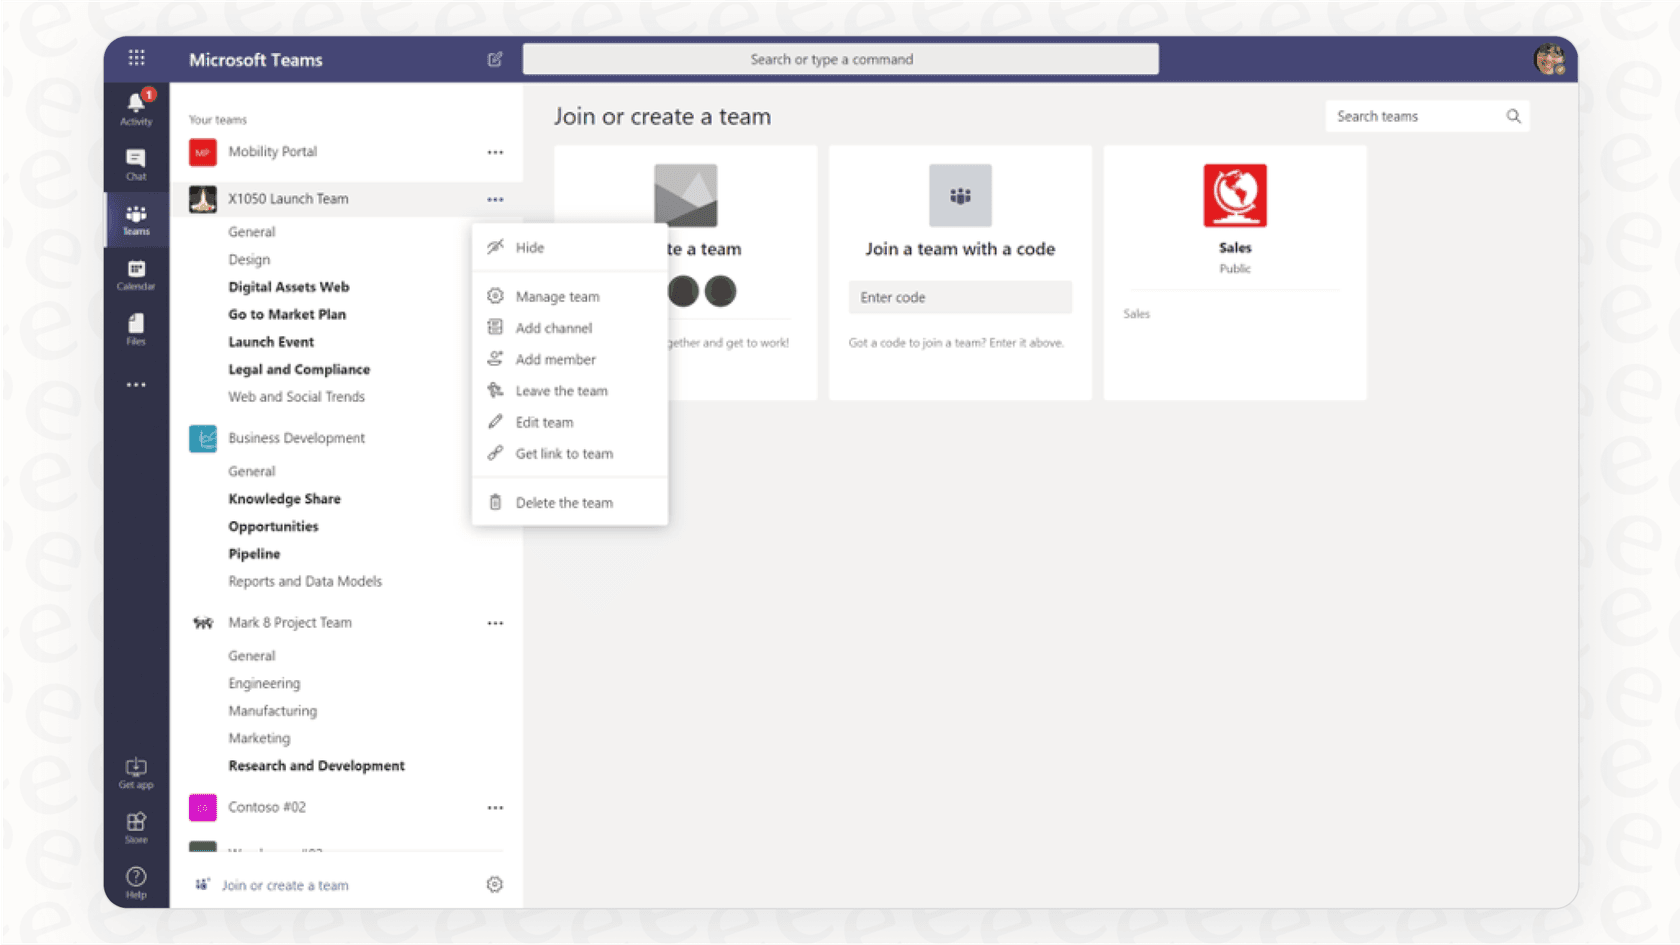Screen dimensions: 1680x945
Task: Open the Activity feed icon
Action: coord(136,107)
